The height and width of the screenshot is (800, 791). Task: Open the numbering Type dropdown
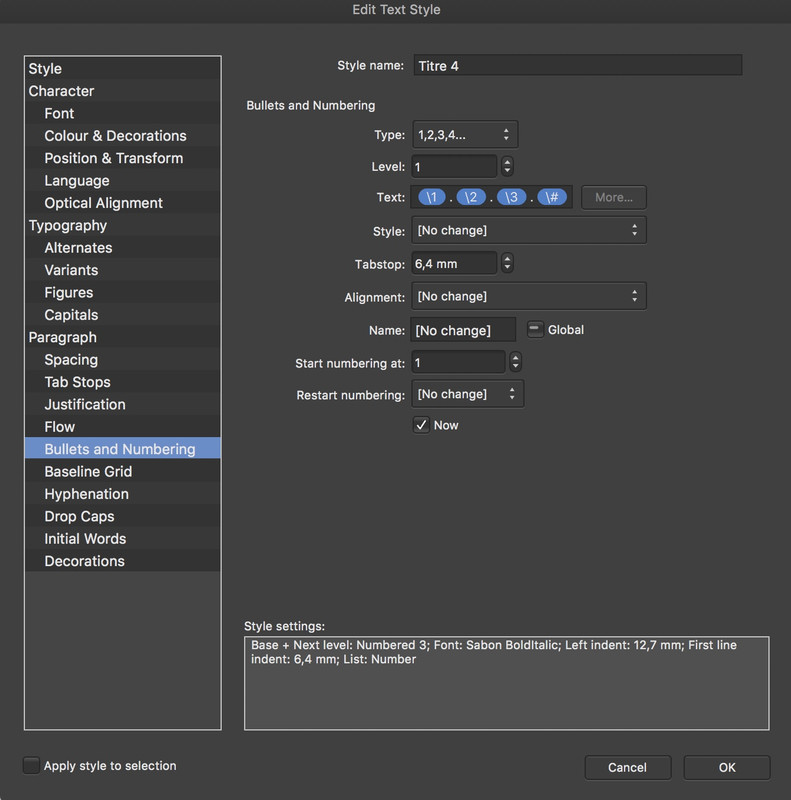(x=464, y=133)
